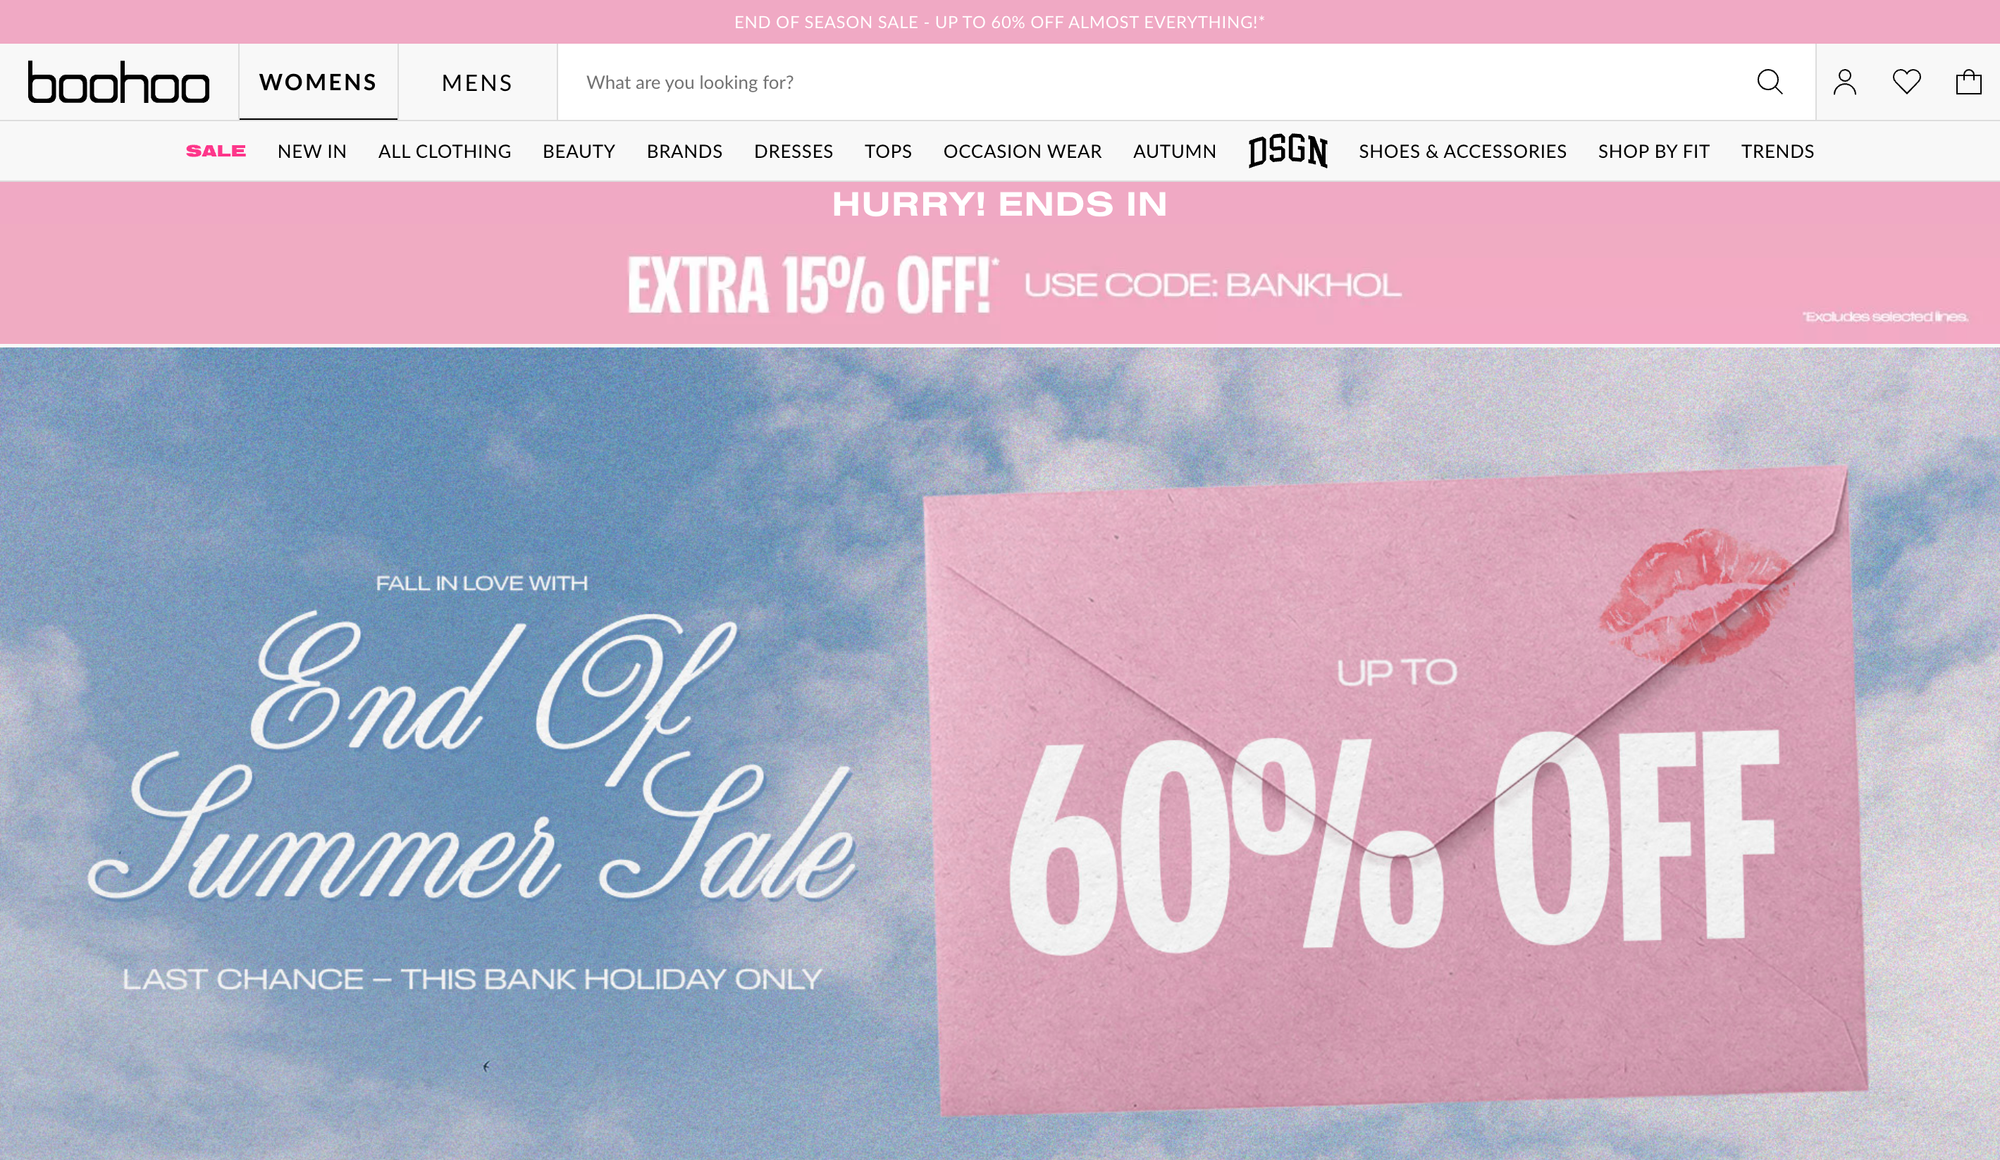Screen dimensions: 2000x1160
Task: Open the OCCASION WEAR category
Action: pyautogui.click(x=1022, y=151)
